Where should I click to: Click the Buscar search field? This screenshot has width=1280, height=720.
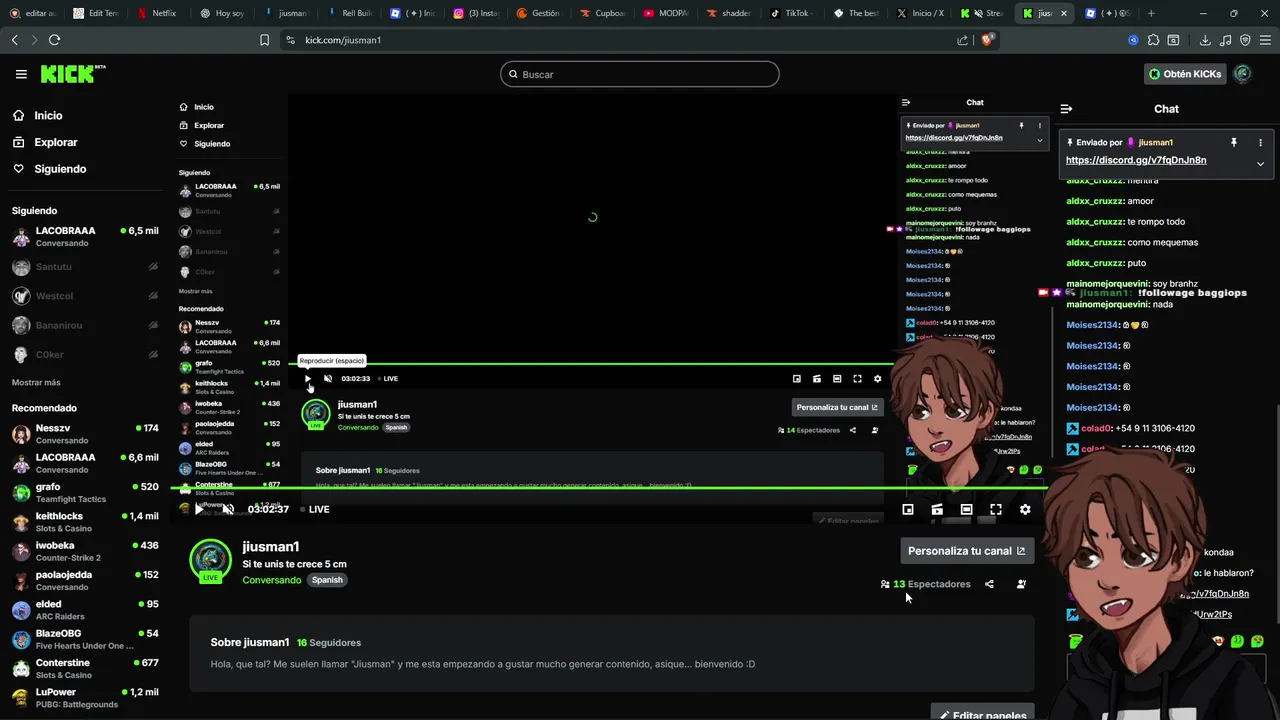640,74
